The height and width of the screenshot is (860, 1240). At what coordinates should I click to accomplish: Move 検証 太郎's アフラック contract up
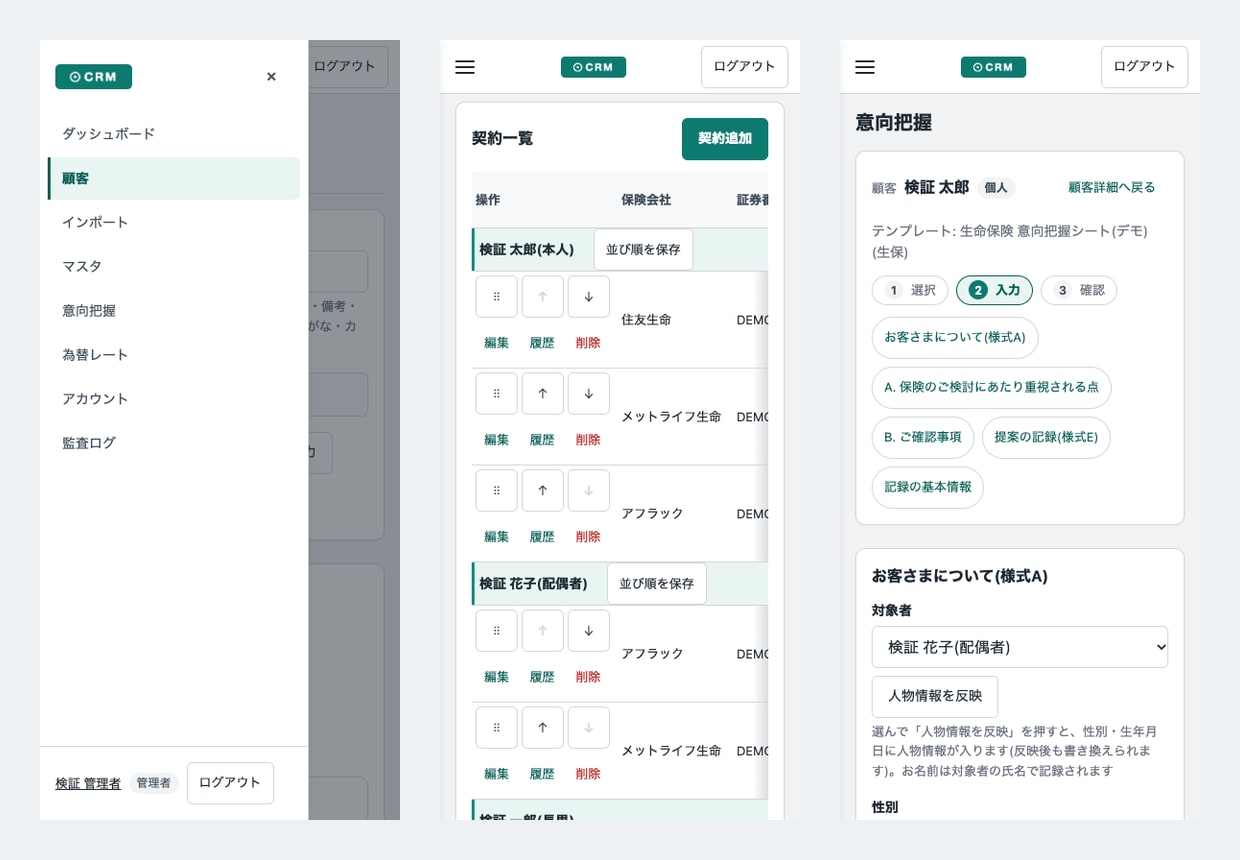[x=543, y=491]
